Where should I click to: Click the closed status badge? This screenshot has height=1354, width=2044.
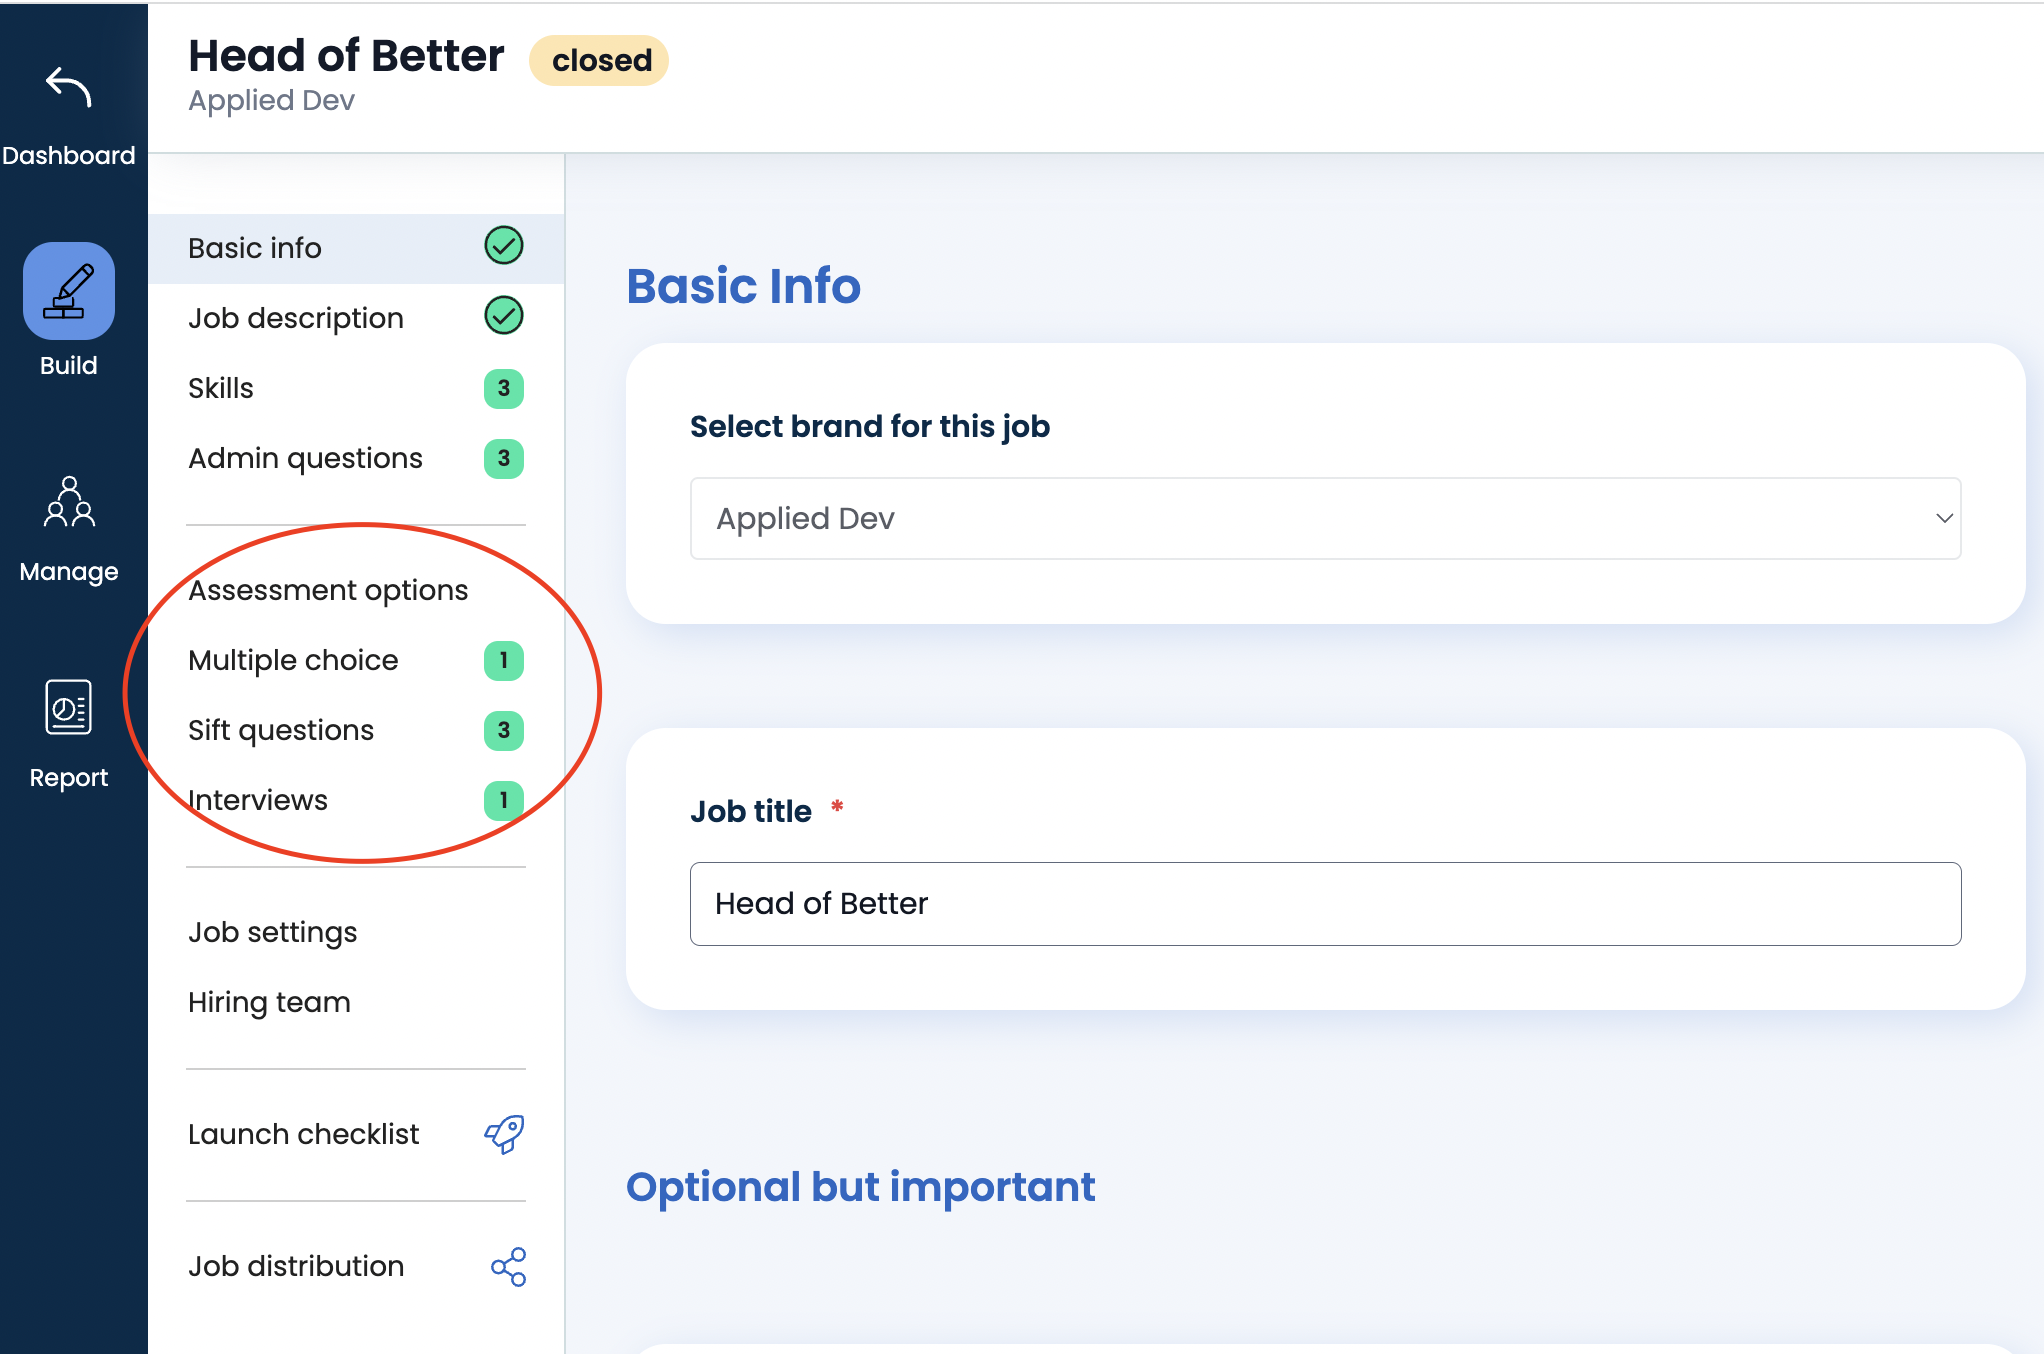point(600,60)
